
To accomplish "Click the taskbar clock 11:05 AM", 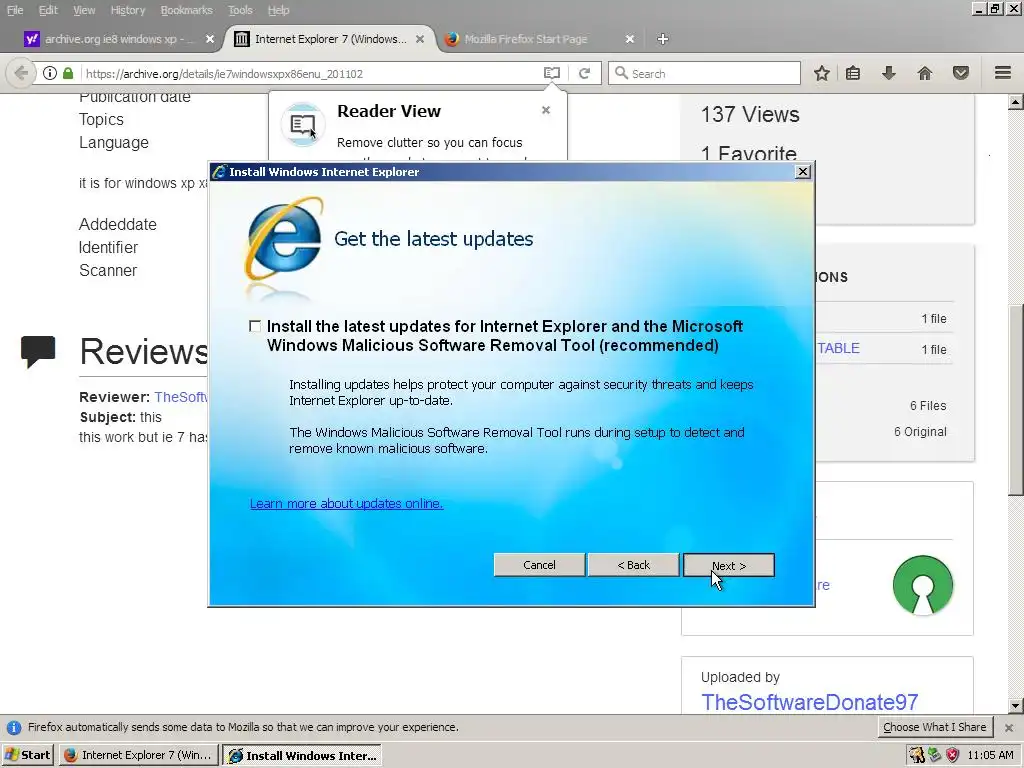I will [991, 755].
